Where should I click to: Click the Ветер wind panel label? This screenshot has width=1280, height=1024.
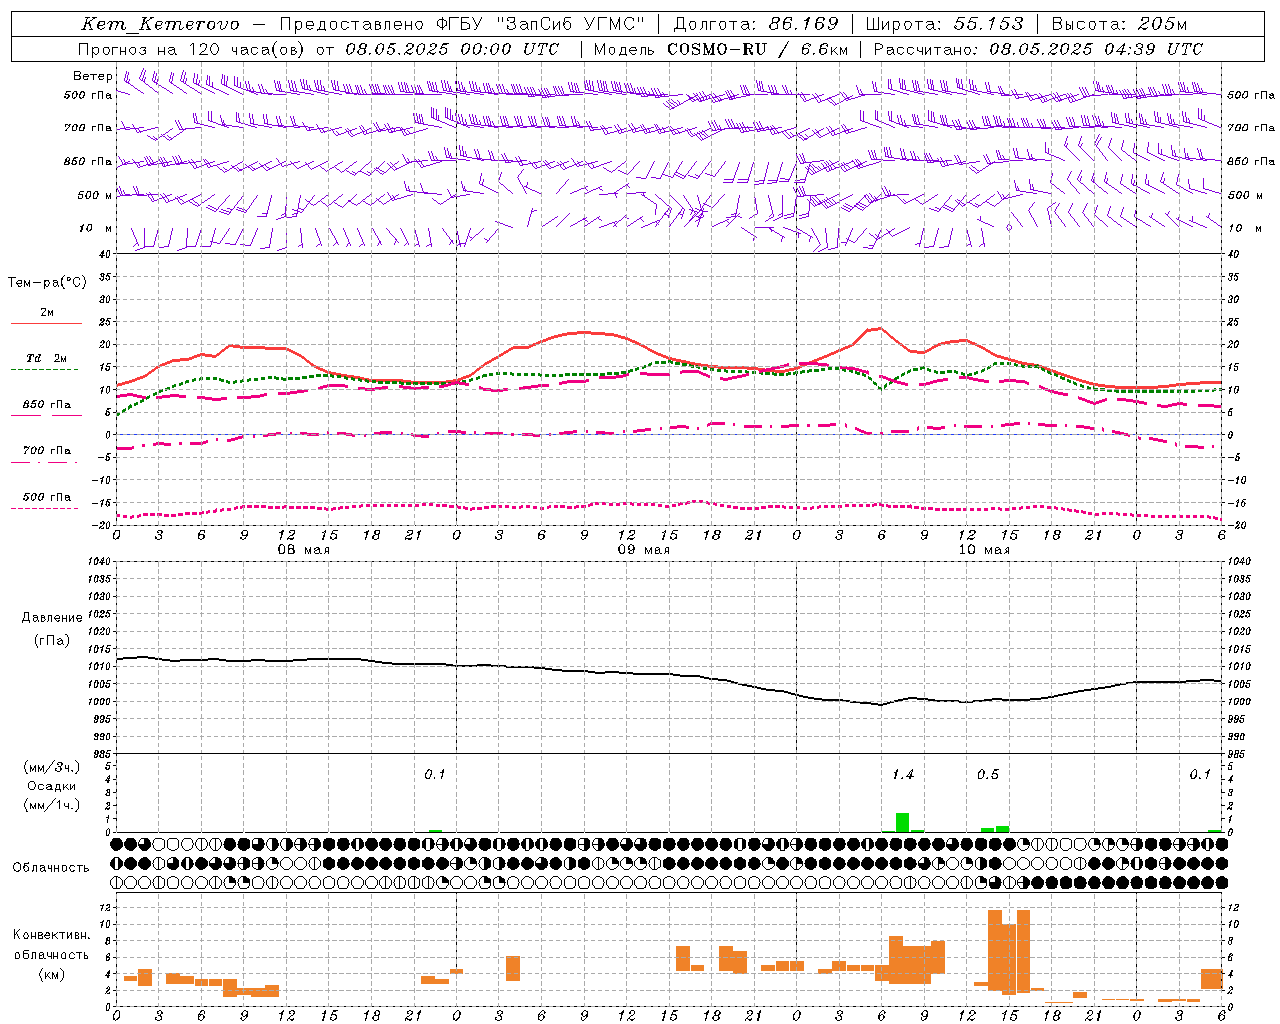point(93,76)
